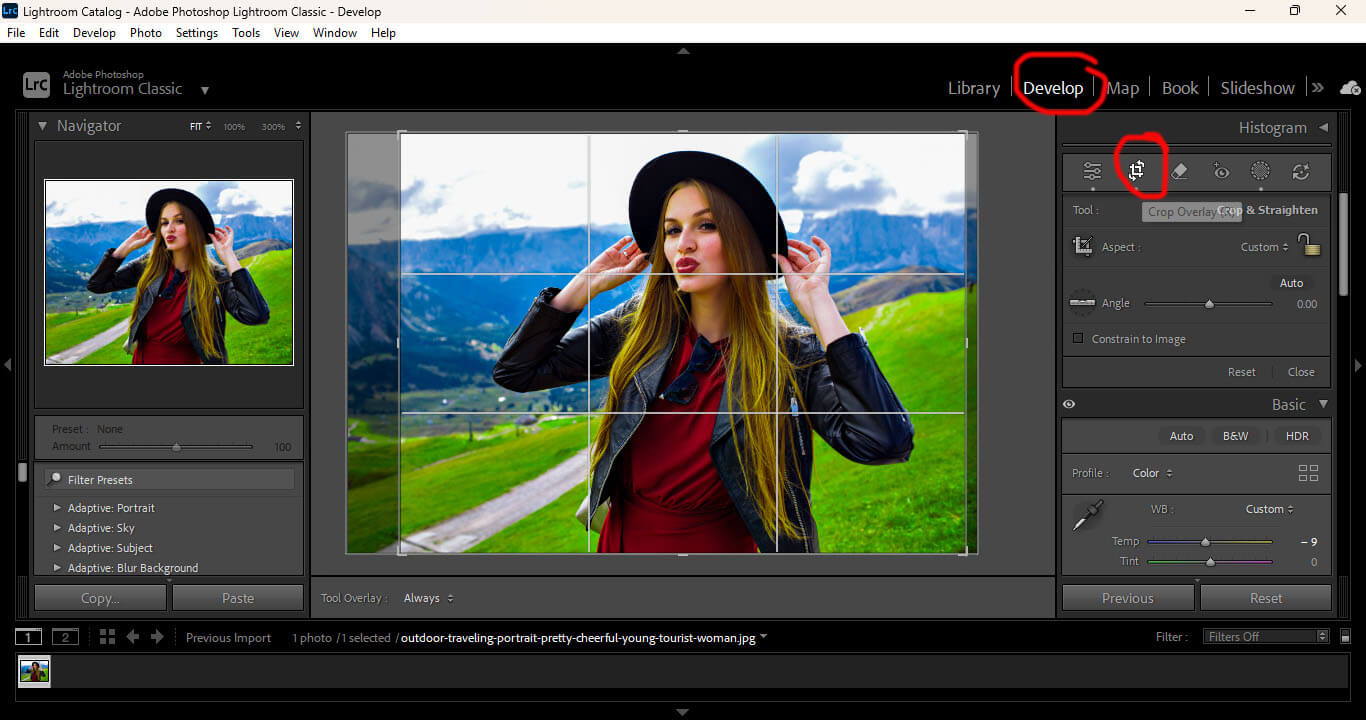Click the Straighten level tool icon

pyautogui.click(x=1082, y=302)
